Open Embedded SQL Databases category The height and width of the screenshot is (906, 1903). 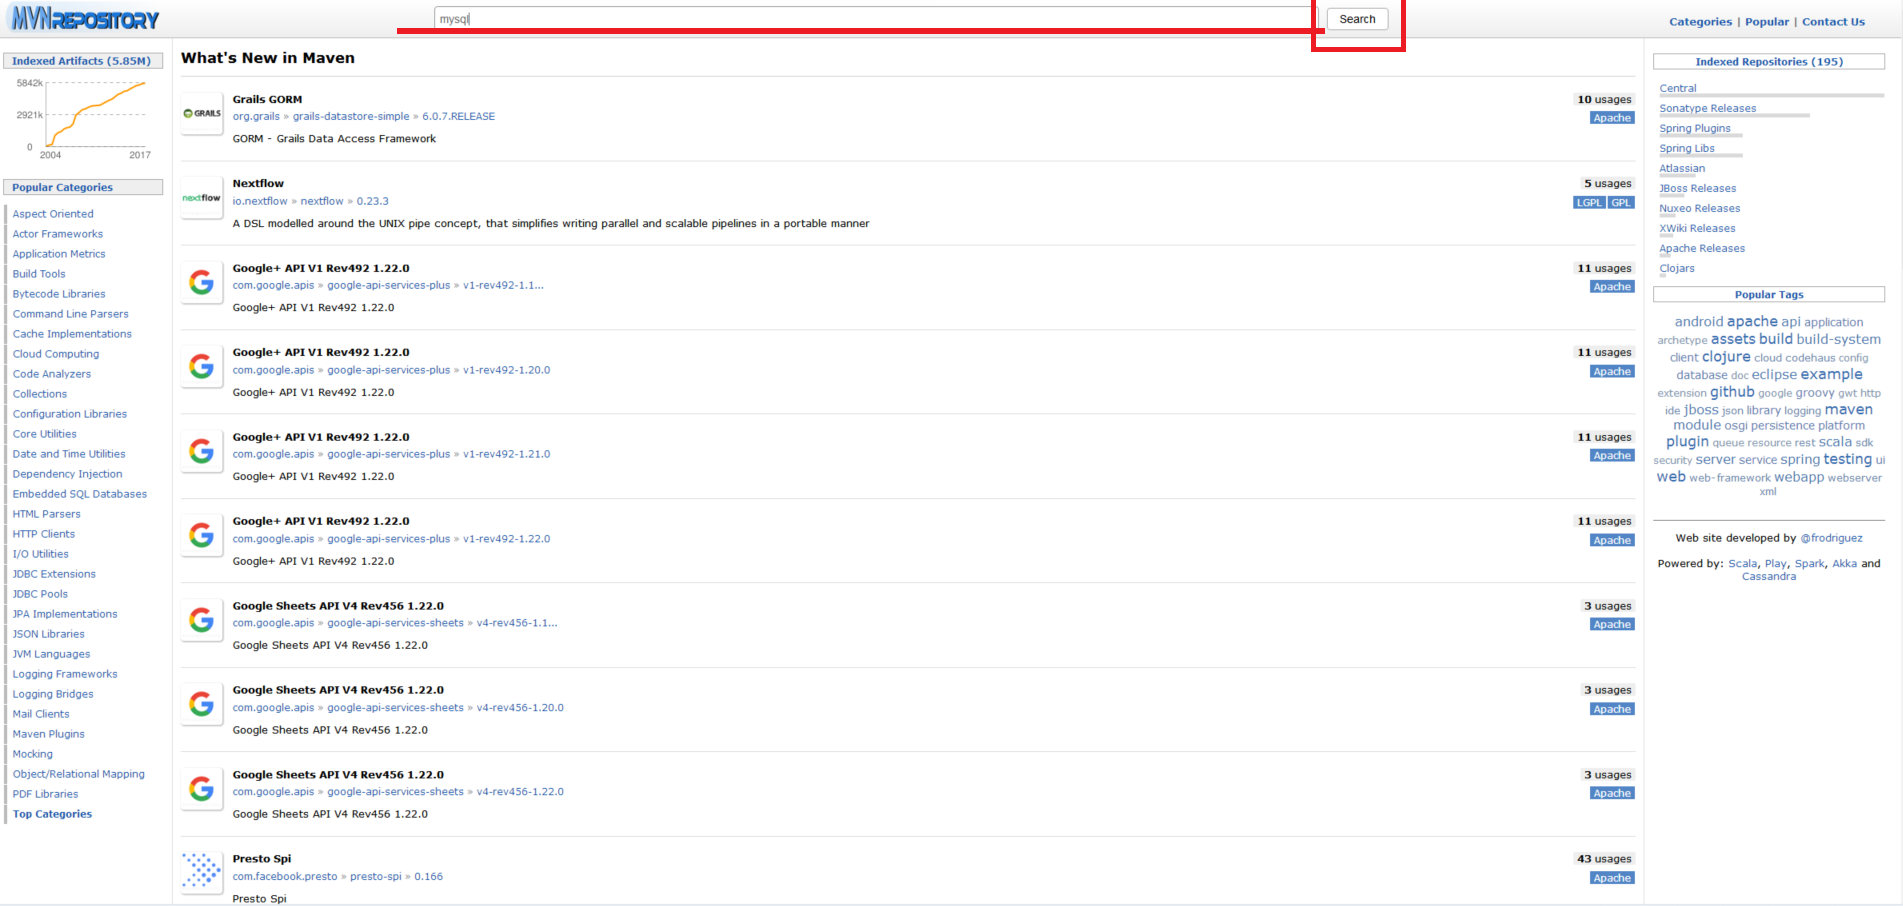80,494
